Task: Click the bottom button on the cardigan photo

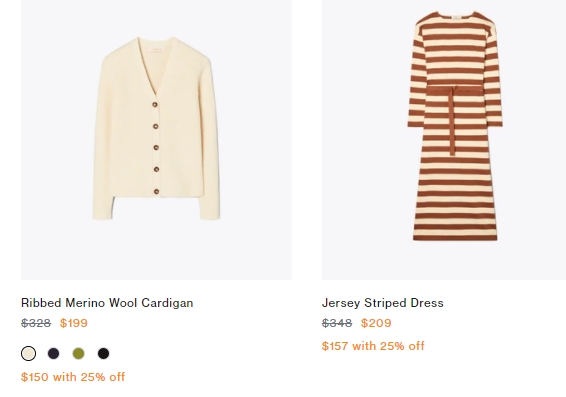Action: [157, 191]
